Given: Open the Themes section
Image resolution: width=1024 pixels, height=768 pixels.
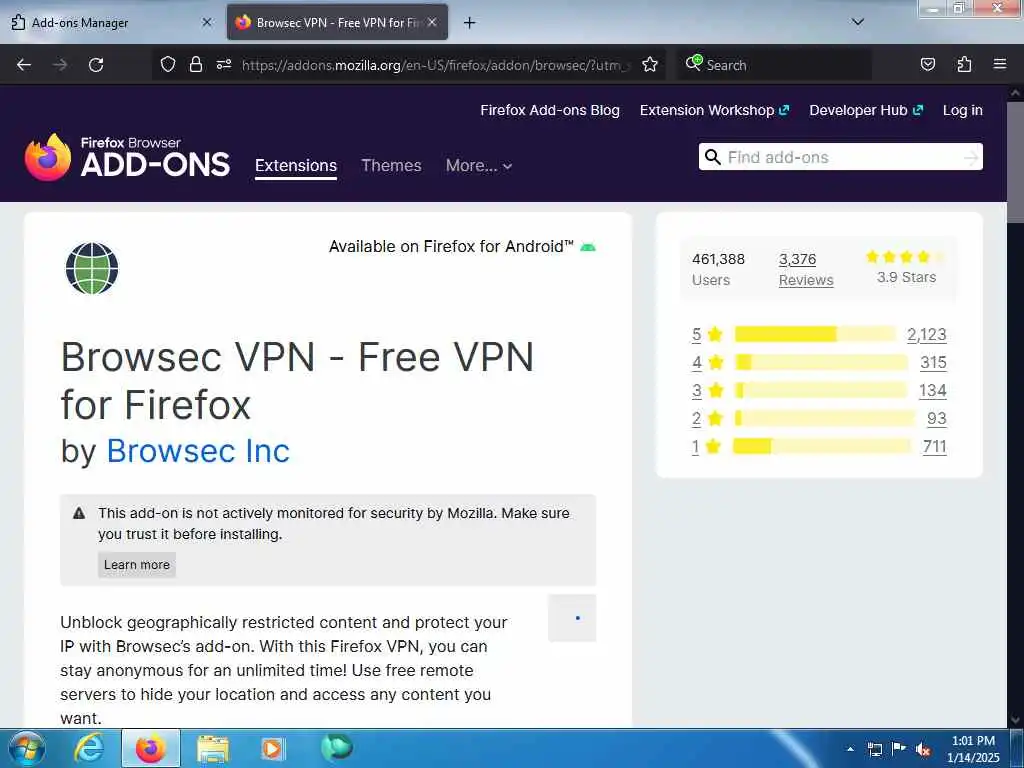Looking at the screenshot, I should 391,165.
